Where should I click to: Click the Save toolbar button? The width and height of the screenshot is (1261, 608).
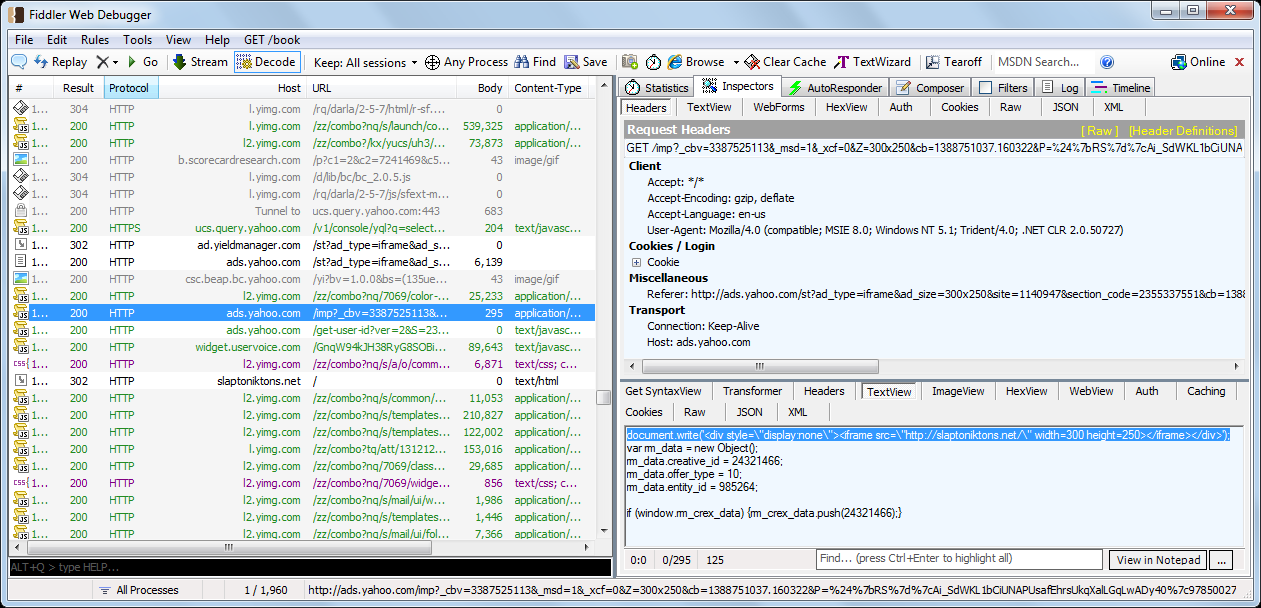pyautogui.click(x=586, y=62)
